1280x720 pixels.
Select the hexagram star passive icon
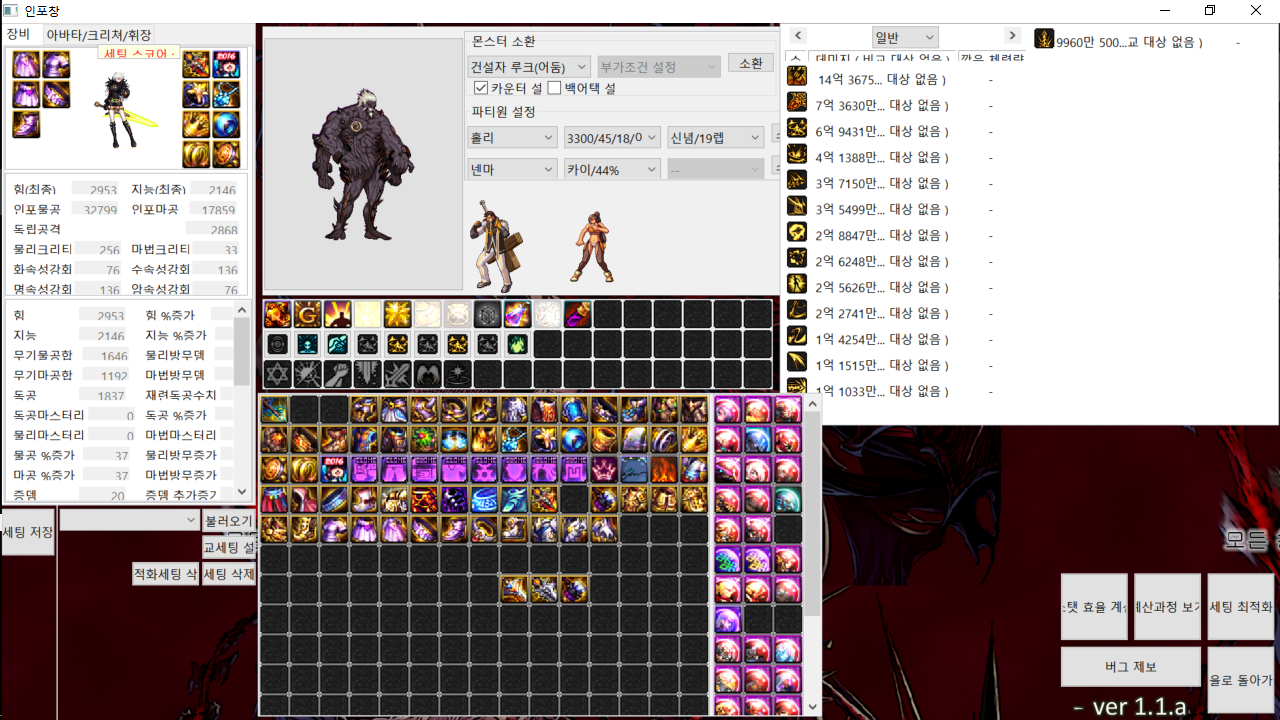(x=277, y=374)
